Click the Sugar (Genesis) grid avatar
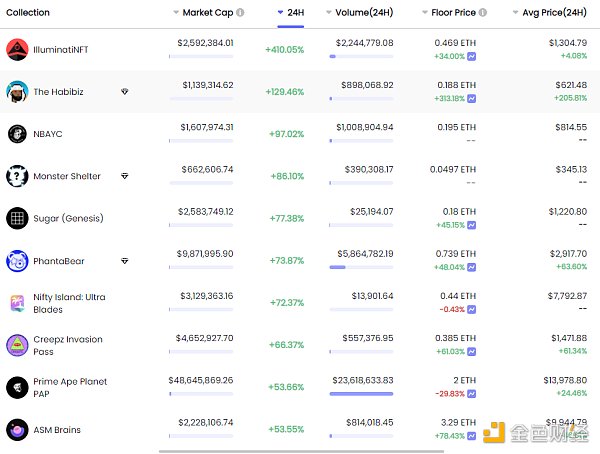The image size is (600, 454). tap(17, 218)
